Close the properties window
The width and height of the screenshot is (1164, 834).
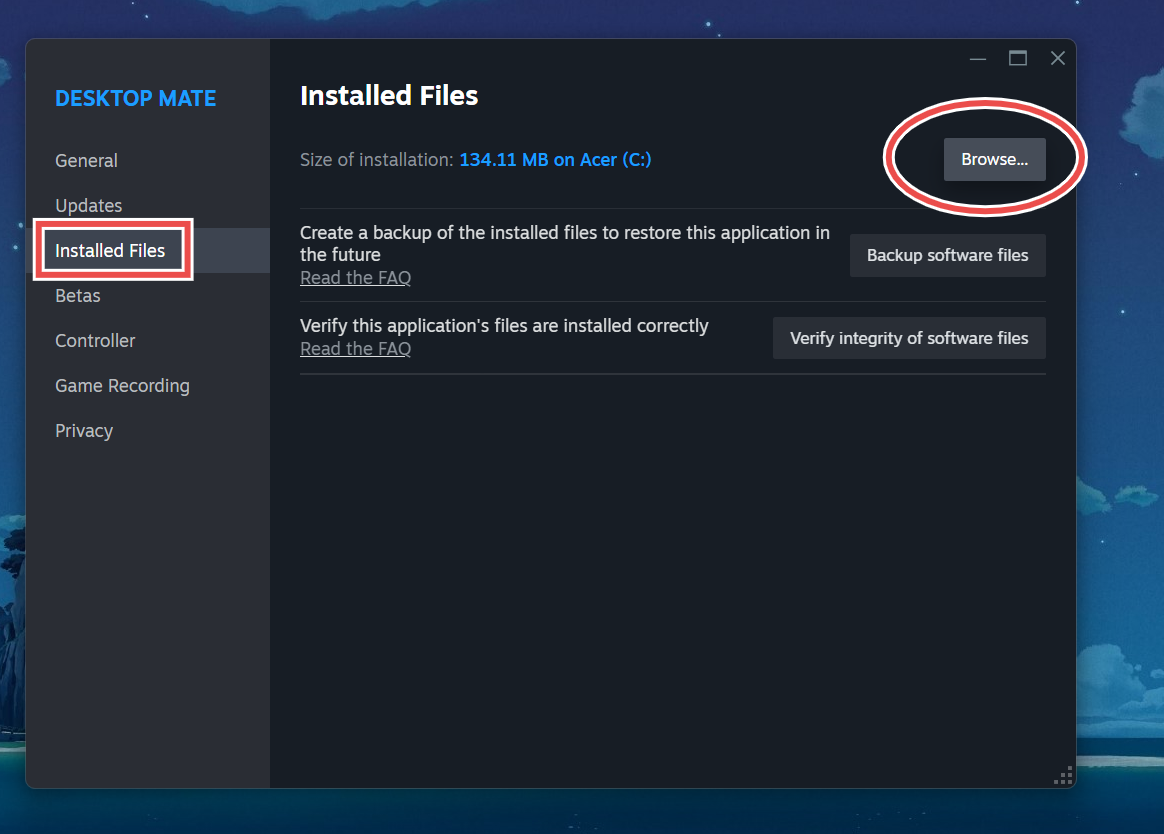pyautogui.click(x=1058, y=59)
